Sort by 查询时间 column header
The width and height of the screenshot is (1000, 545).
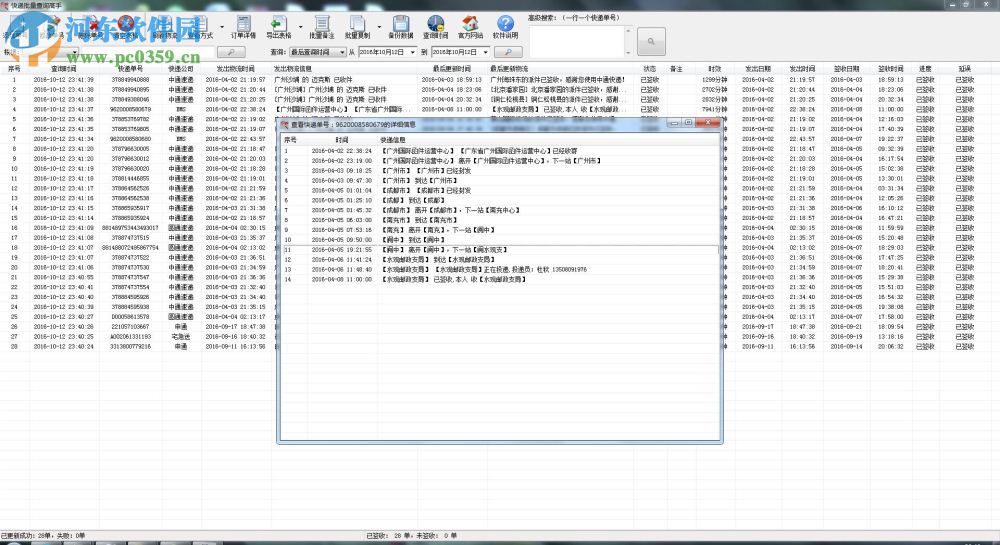[64, 68]
